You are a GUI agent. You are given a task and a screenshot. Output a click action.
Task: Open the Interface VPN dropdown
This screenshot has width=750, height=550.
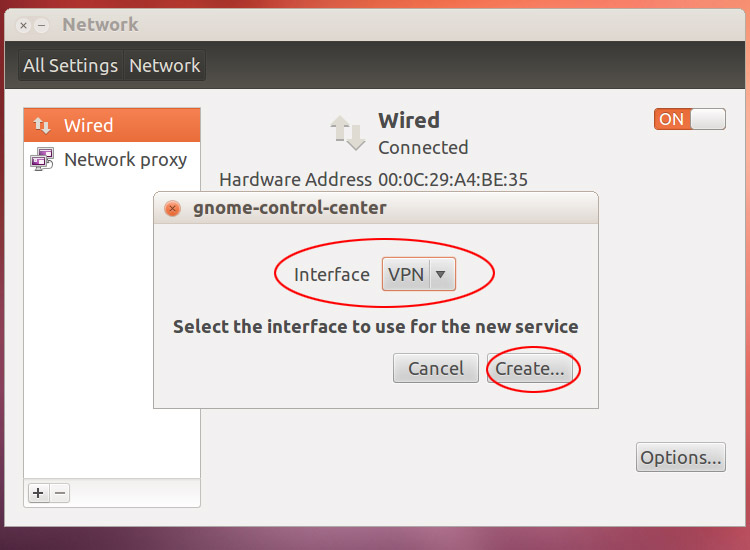419,275
